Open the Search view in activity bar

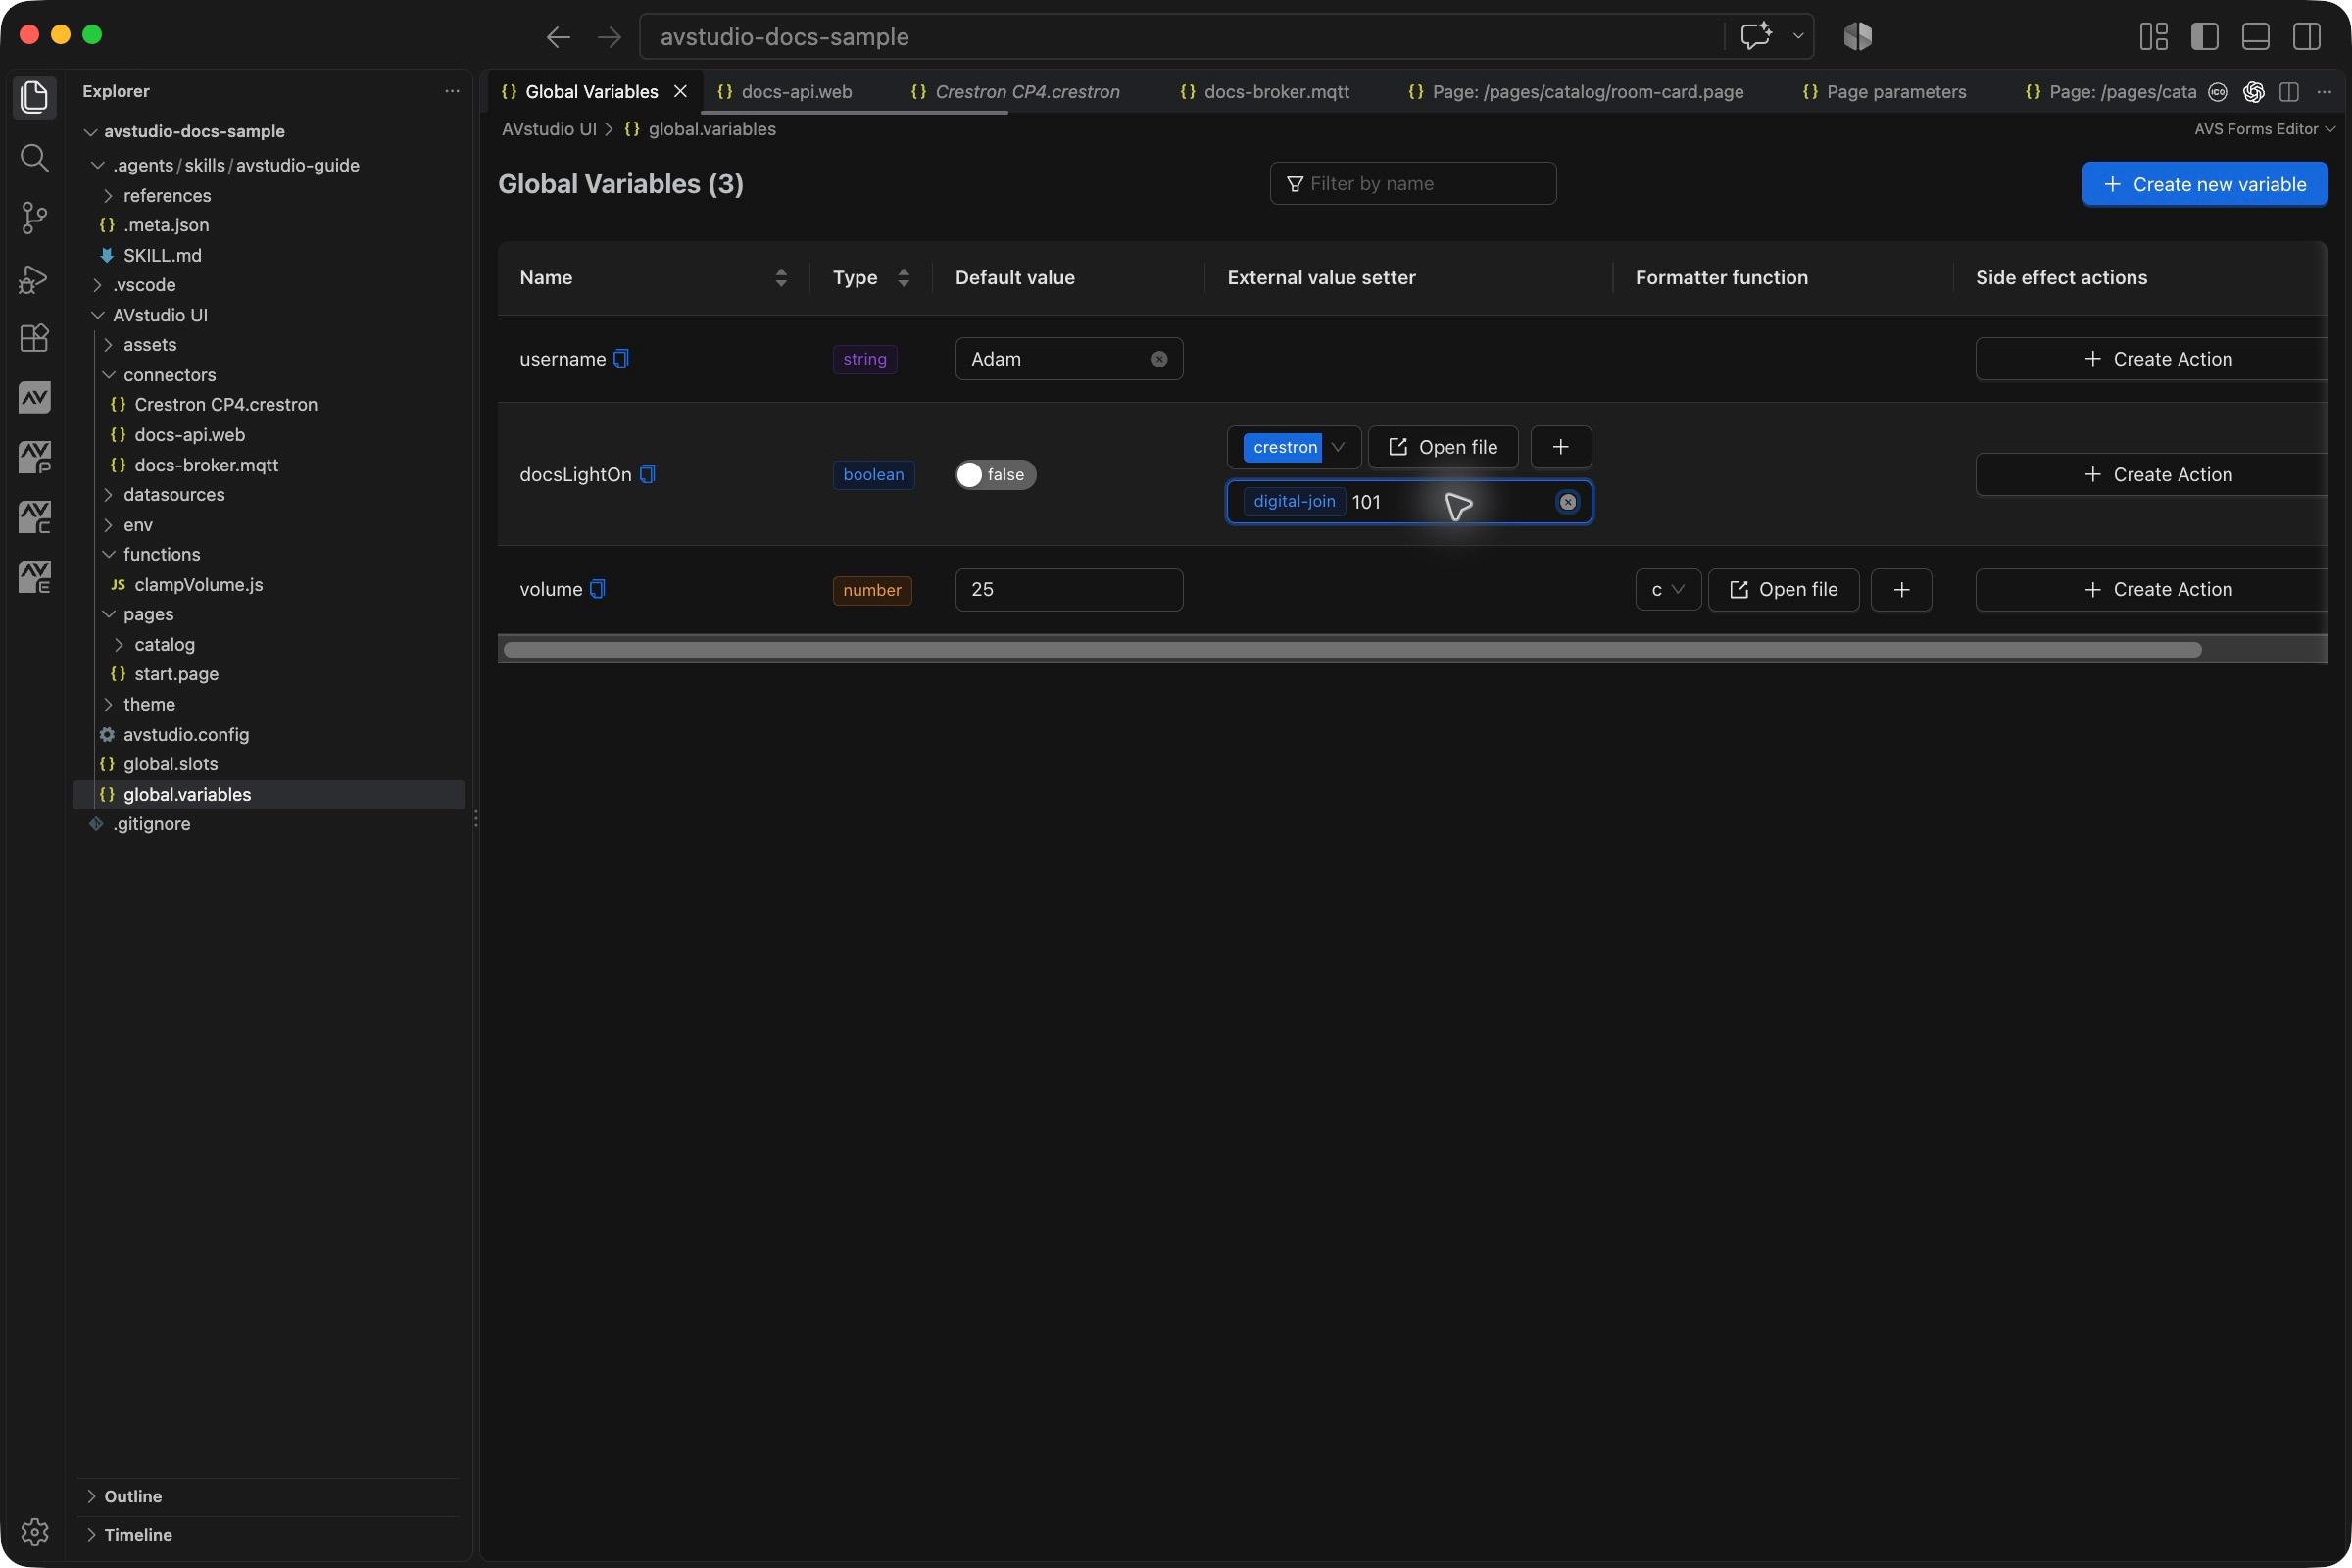pyautogui.click(x=34, y=157)
